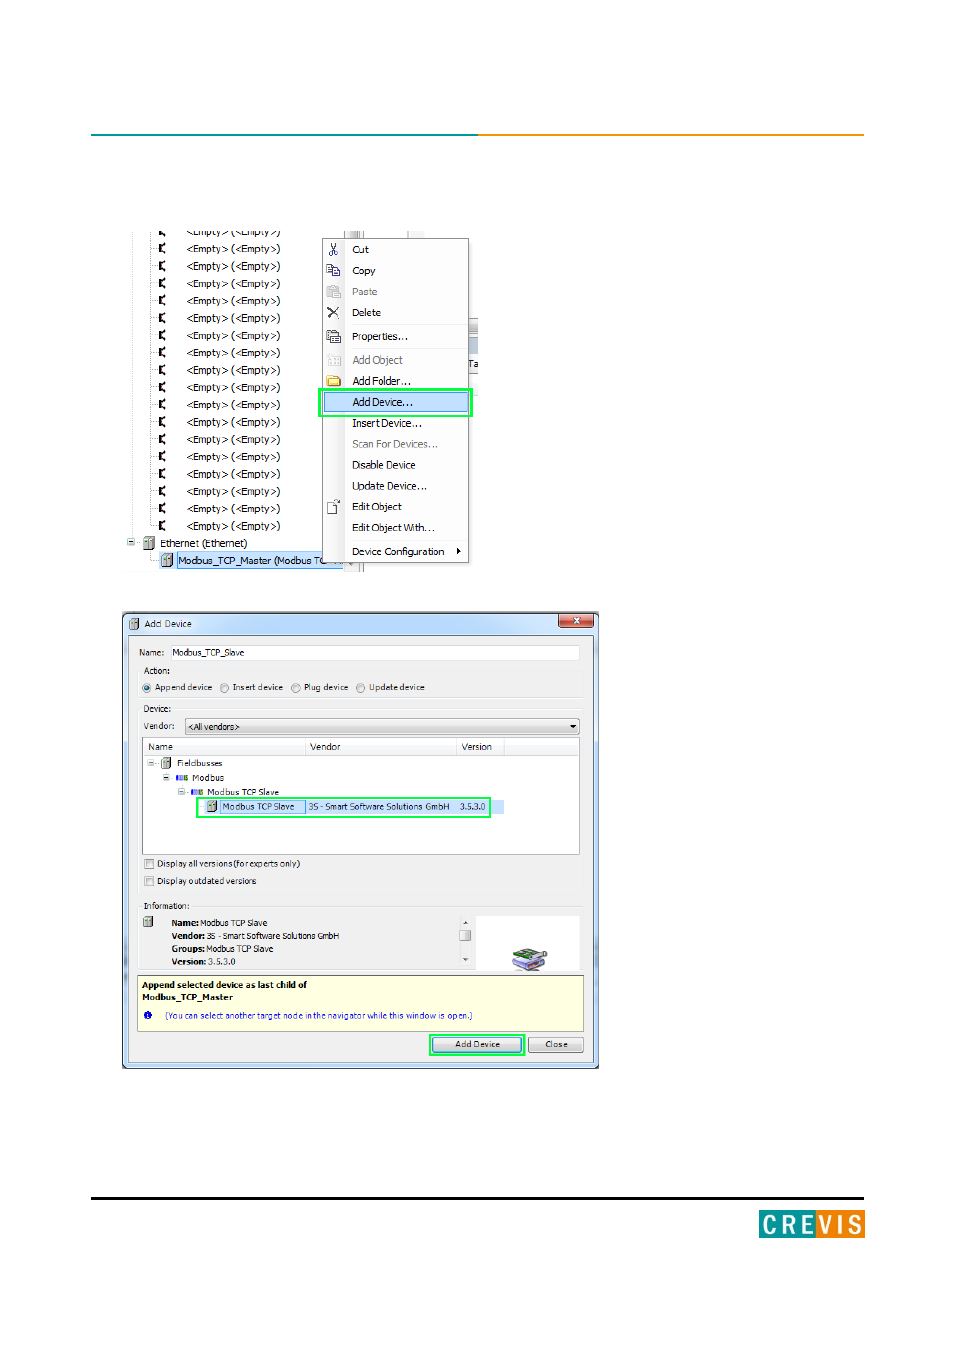
Task: Choose Insert Device... from context menu
Action: (x=395, y=423)
